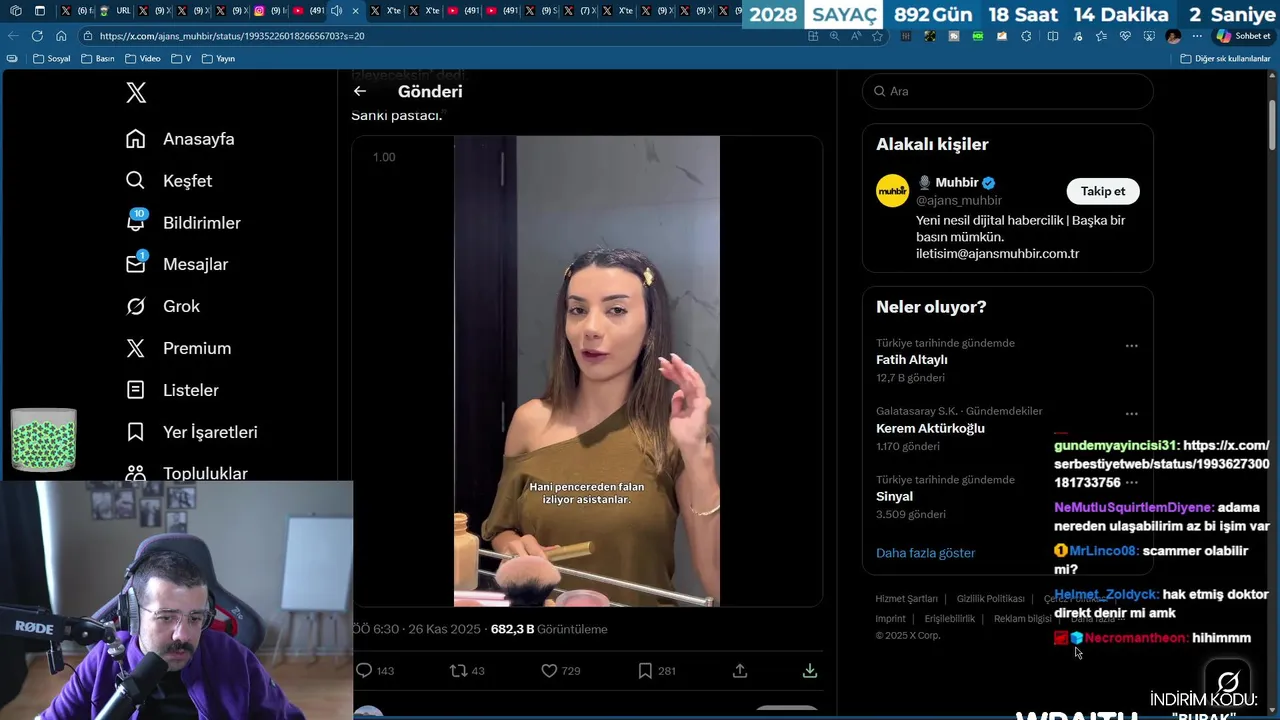
Task: Reload the page with refresh icon
Action: (37, 36)
